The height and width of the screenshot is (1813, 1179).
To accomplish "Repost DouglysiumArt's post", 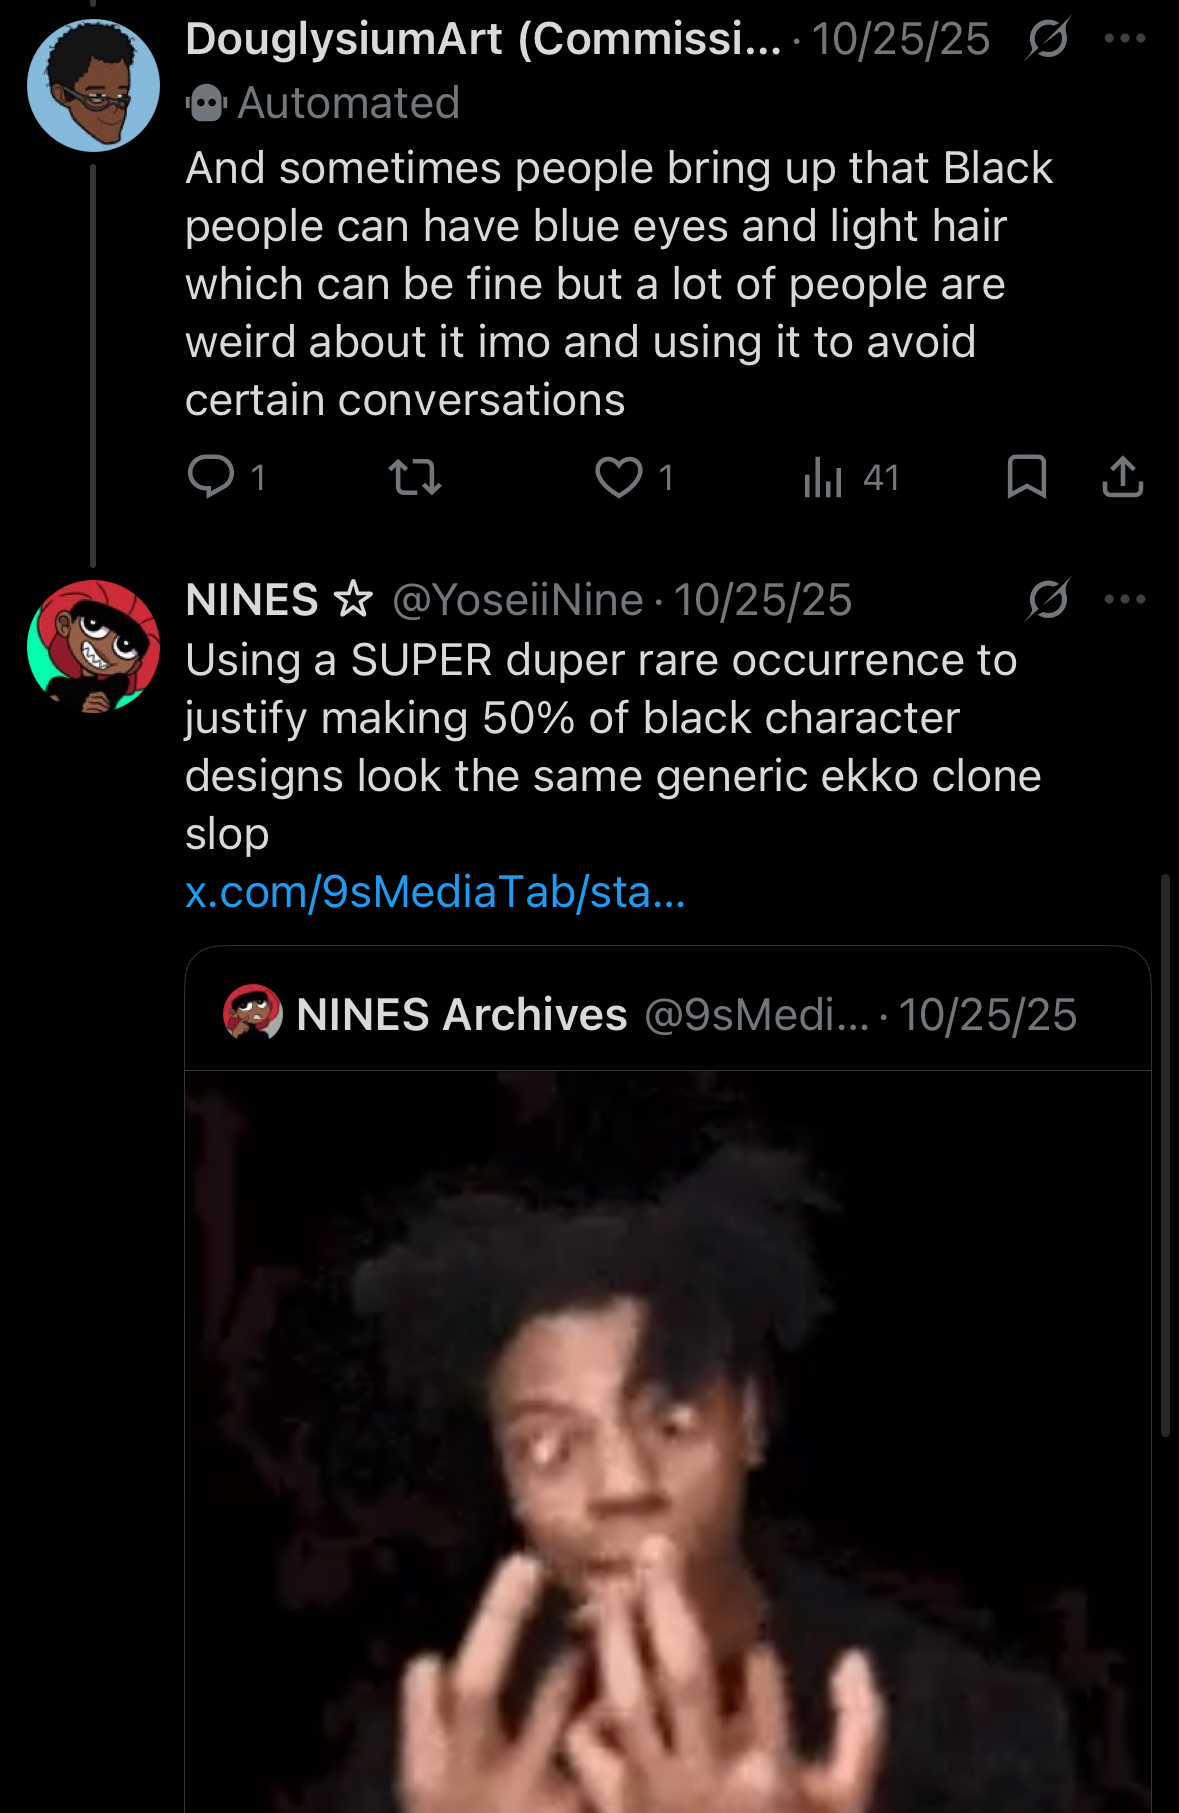I will [x=415, y=477].
